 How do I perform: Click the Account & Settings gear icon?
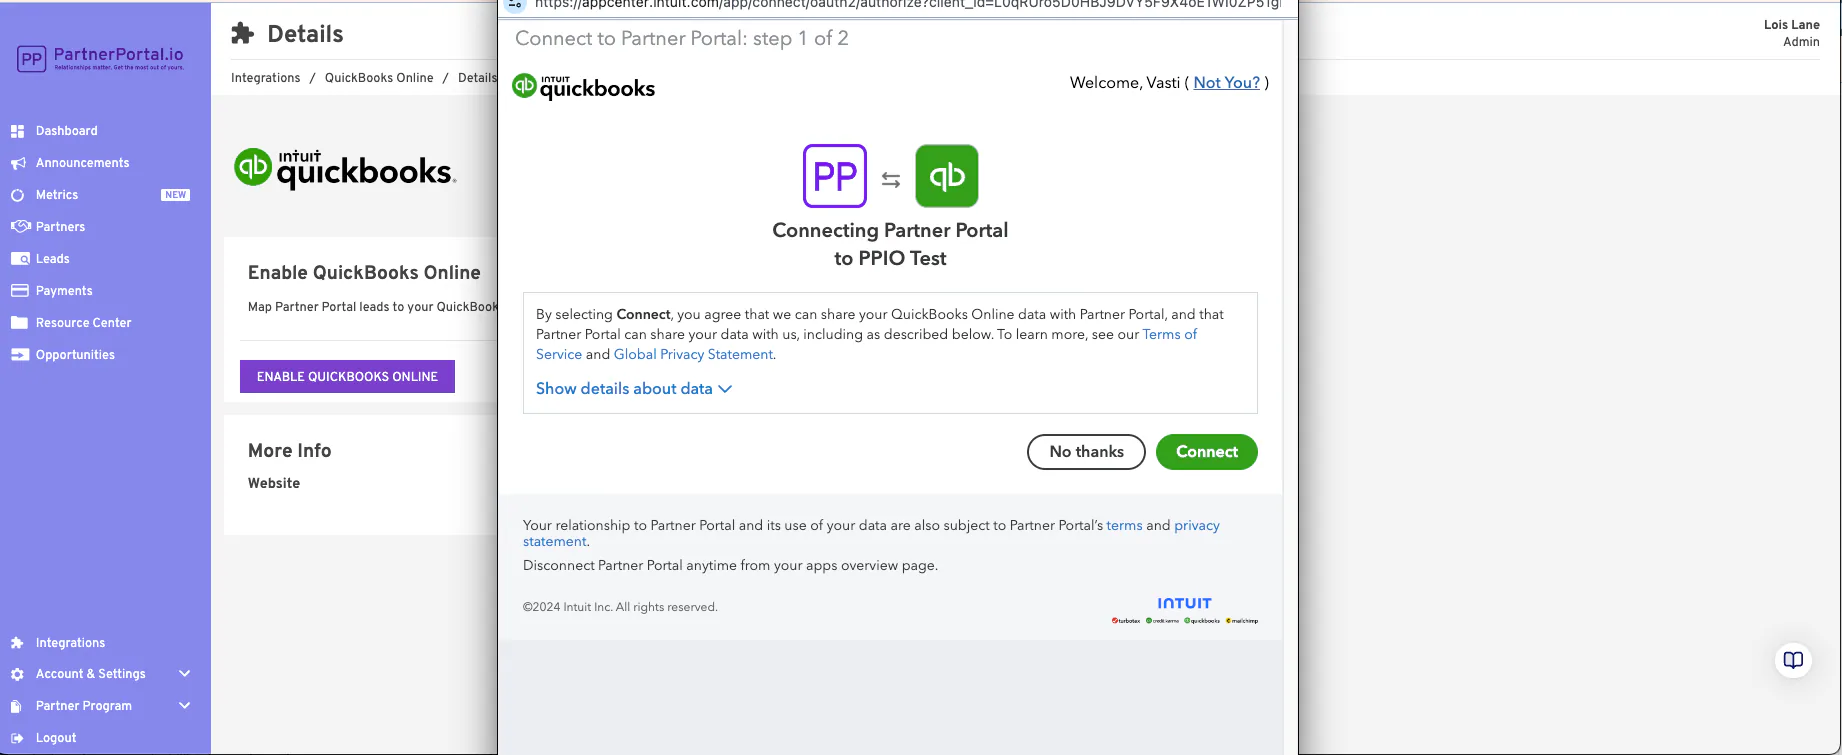pyautogui.click(x=17, y=675)
